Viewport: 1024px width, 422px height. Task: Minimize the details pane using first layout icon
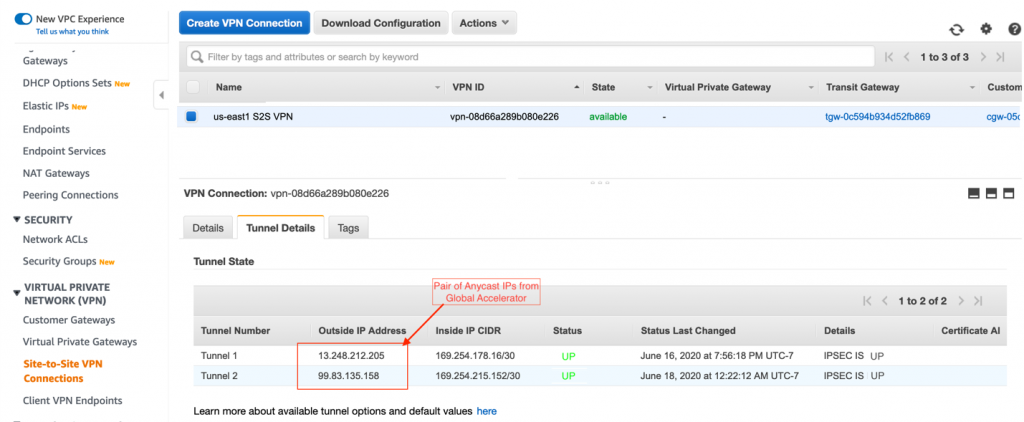click(974, 193)
